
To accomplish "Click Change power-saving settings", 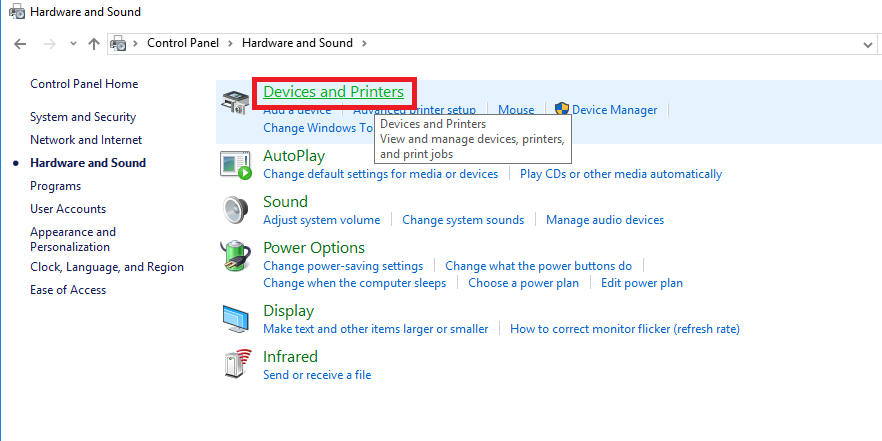I will pos(343,266).
